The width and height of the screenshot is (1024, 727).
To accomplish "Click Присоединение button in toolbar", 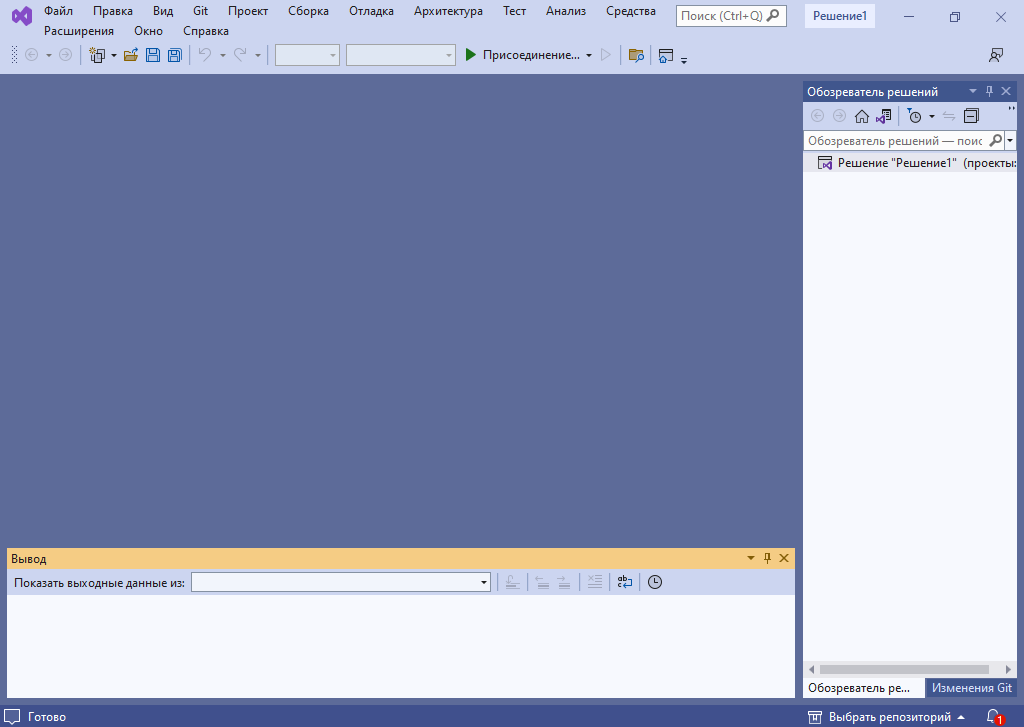I will pyautogui.click(x=530, y=55).
